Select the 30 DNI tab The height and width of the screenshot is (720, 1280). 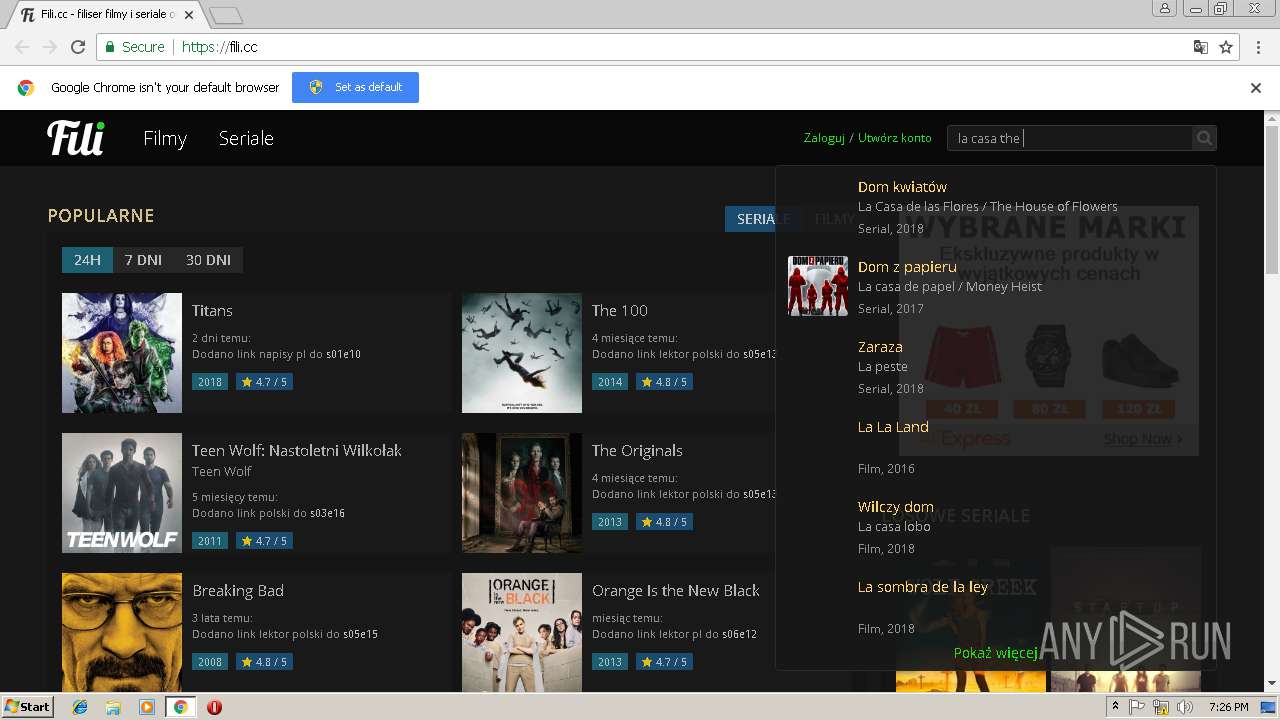pos(208,260)
